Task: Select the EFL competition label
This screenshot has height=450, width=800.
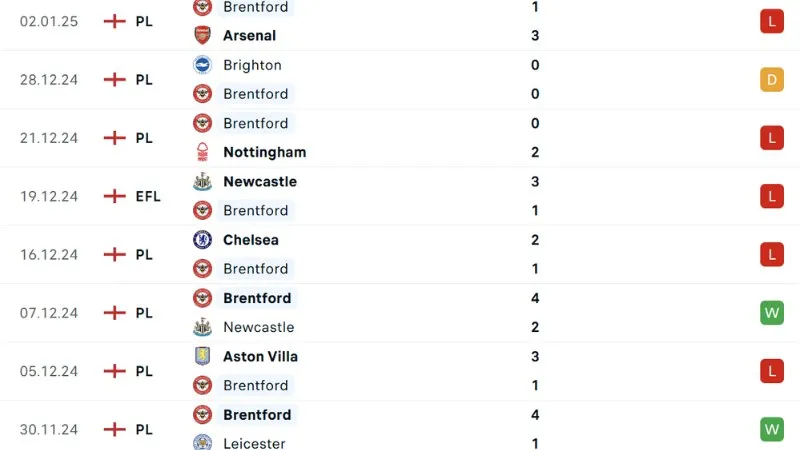Action: pyautogui.click(x=148, y=196)
